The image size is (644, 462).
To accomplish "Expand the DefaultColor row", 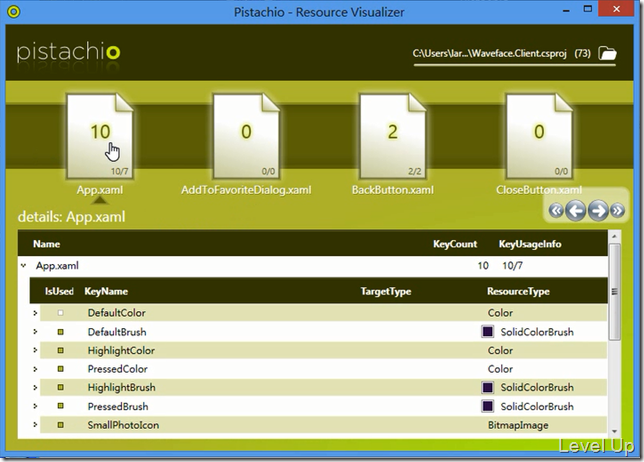I will click(x=35, y=313).
